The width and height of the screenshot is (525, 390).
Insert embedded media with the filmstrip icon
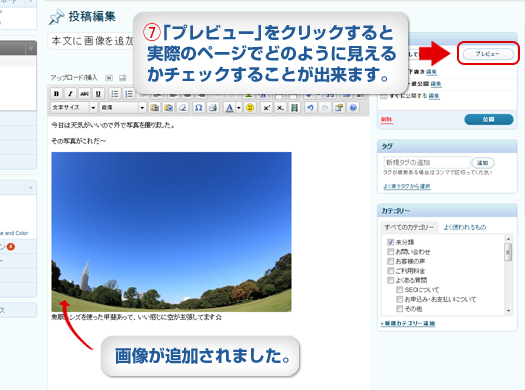coord(294,108)
